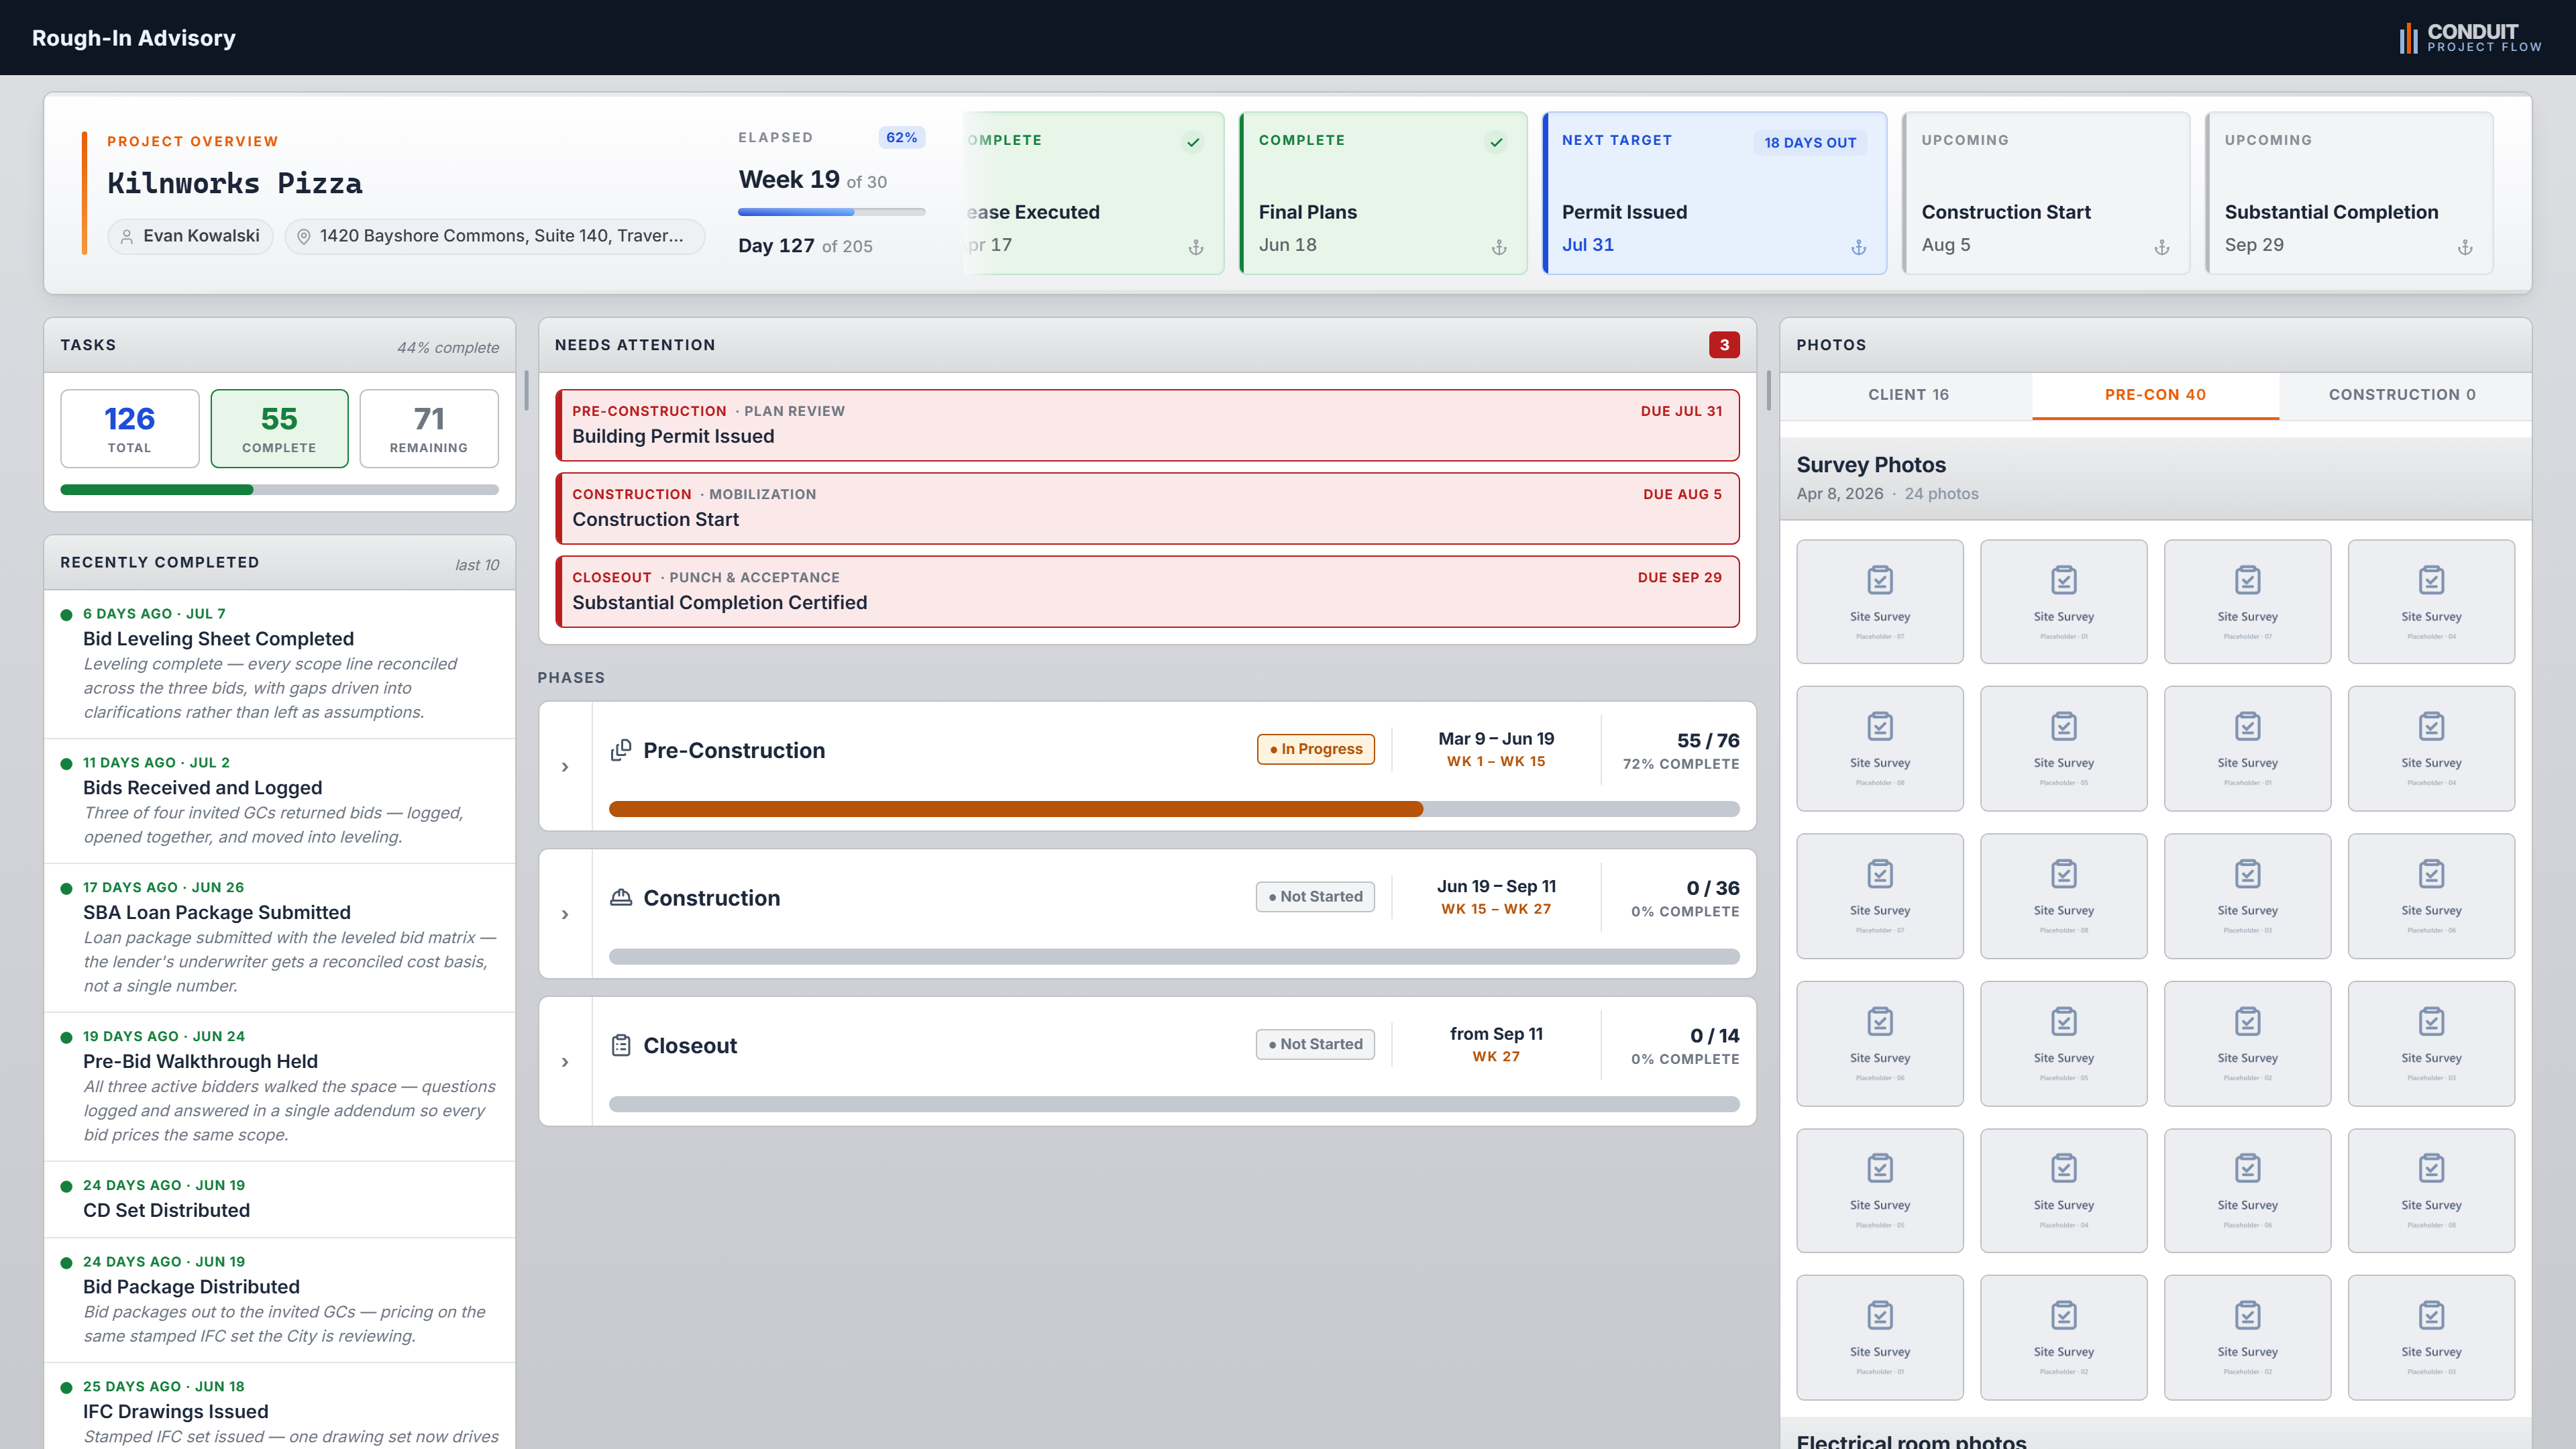Click the green dot beside CD Set Distributed

(66, 1187)
